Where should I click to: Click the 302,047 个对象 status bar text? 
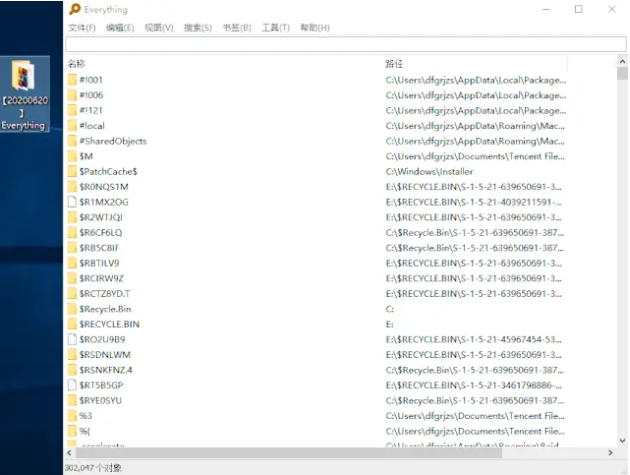tap(93, 468)
